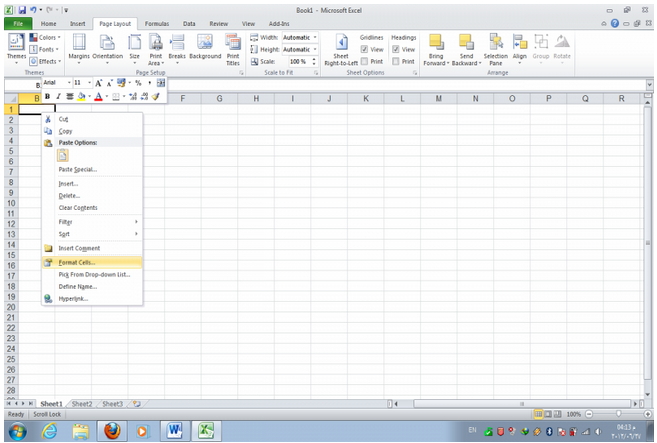Switch to the Formulas ribbon tab
This screenshot has width=657, height=443.
coord(156,22)
